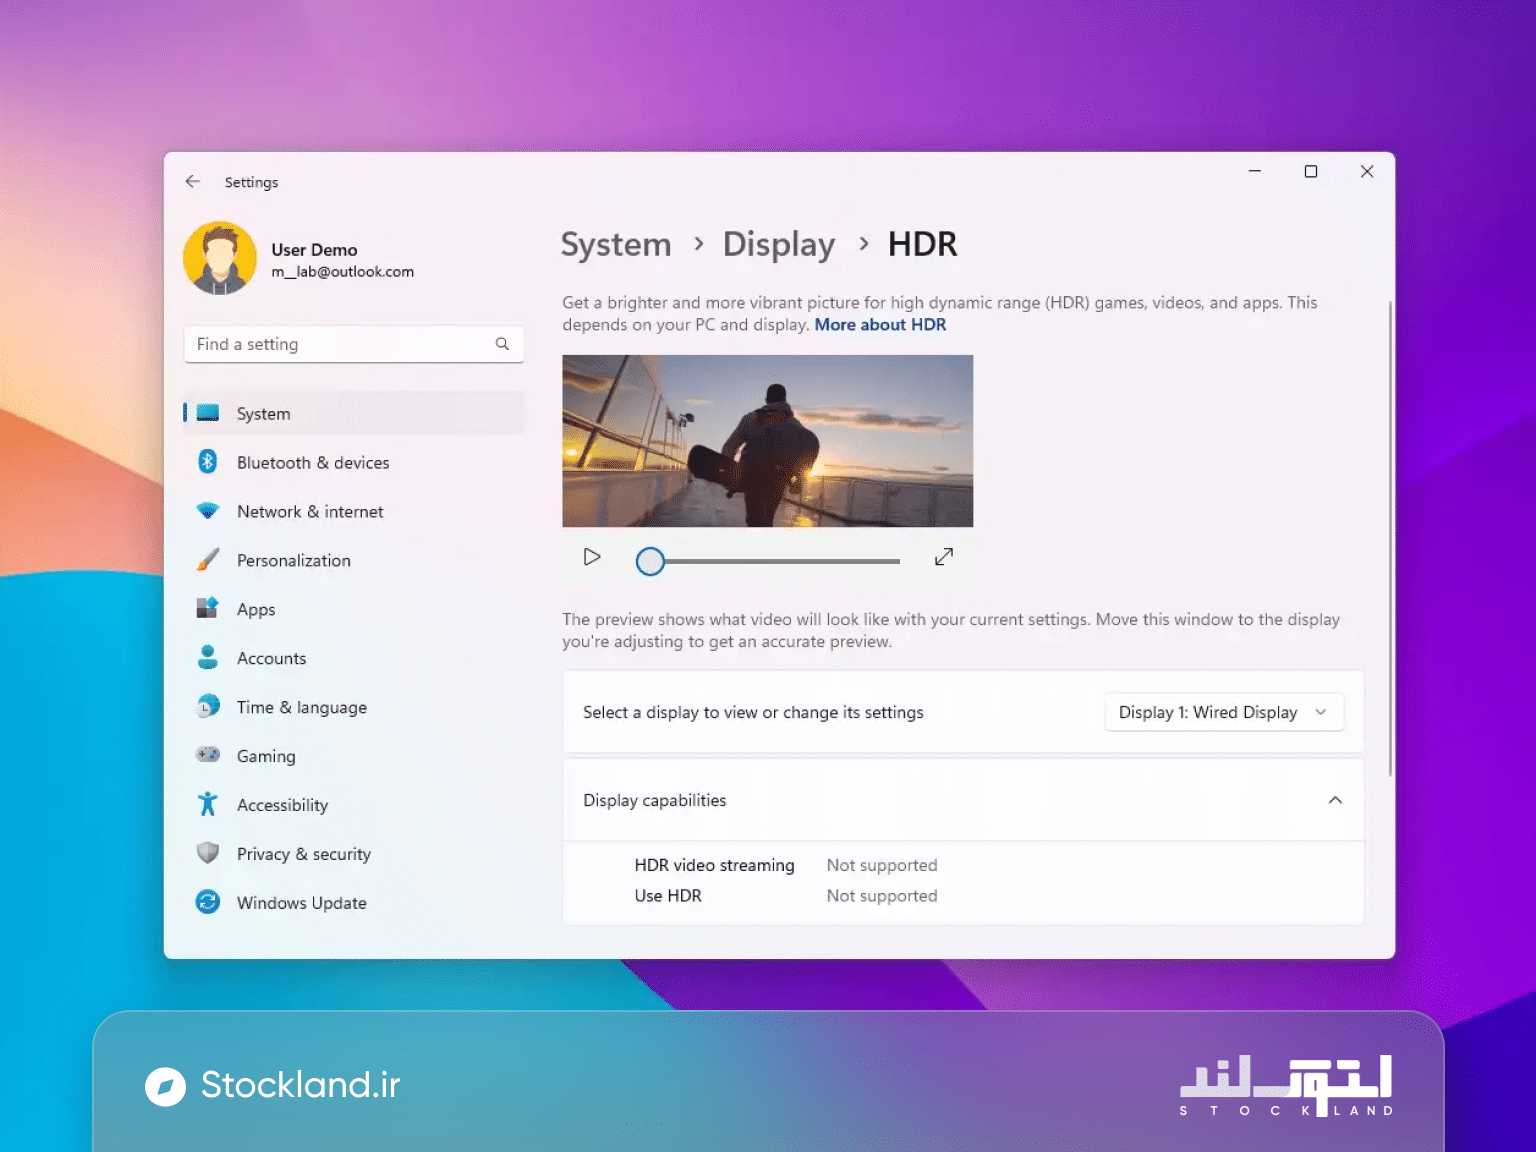Maximize the Settings window
The width and height of the screenshot is (1536, 1152).
[1310, 171]
